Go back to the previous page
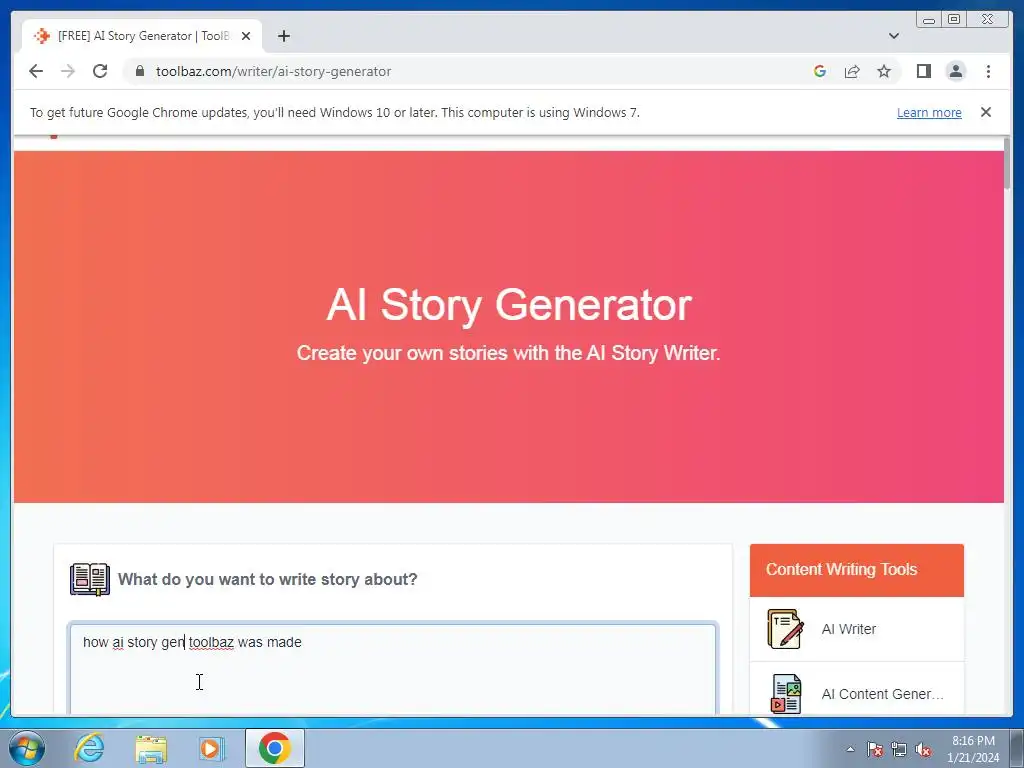 36,71
